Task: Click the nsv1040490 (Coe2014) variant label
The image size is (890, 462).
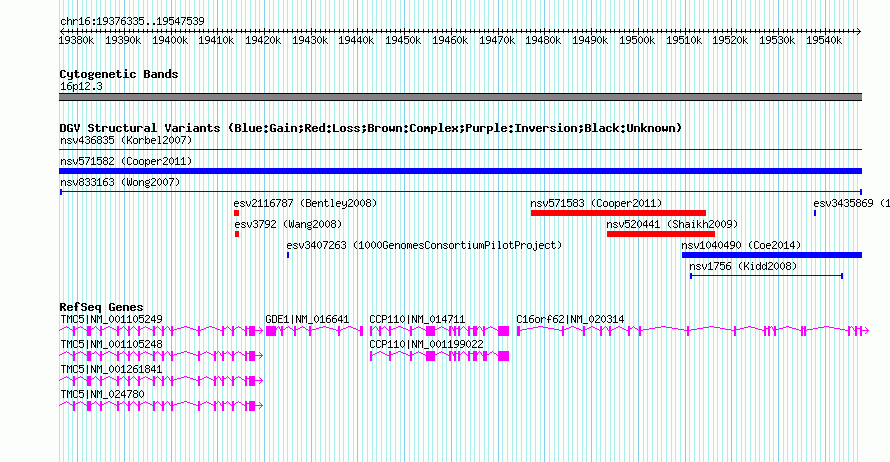Action: [741, 245]
